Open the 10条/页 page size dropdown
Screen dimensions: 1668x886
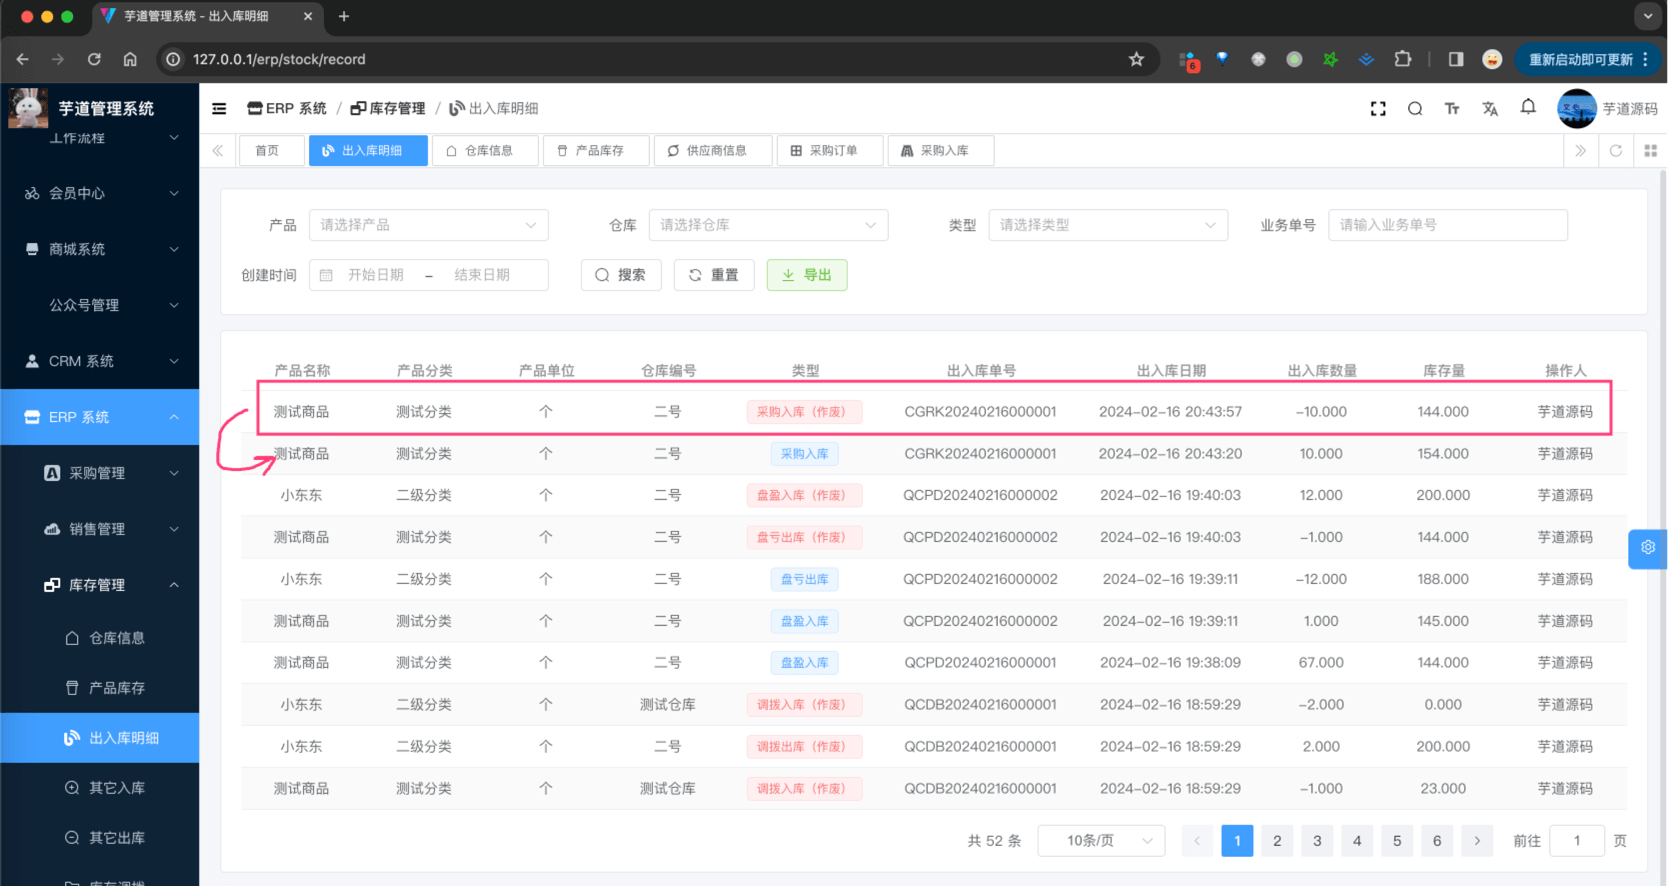coord(1102,841)
